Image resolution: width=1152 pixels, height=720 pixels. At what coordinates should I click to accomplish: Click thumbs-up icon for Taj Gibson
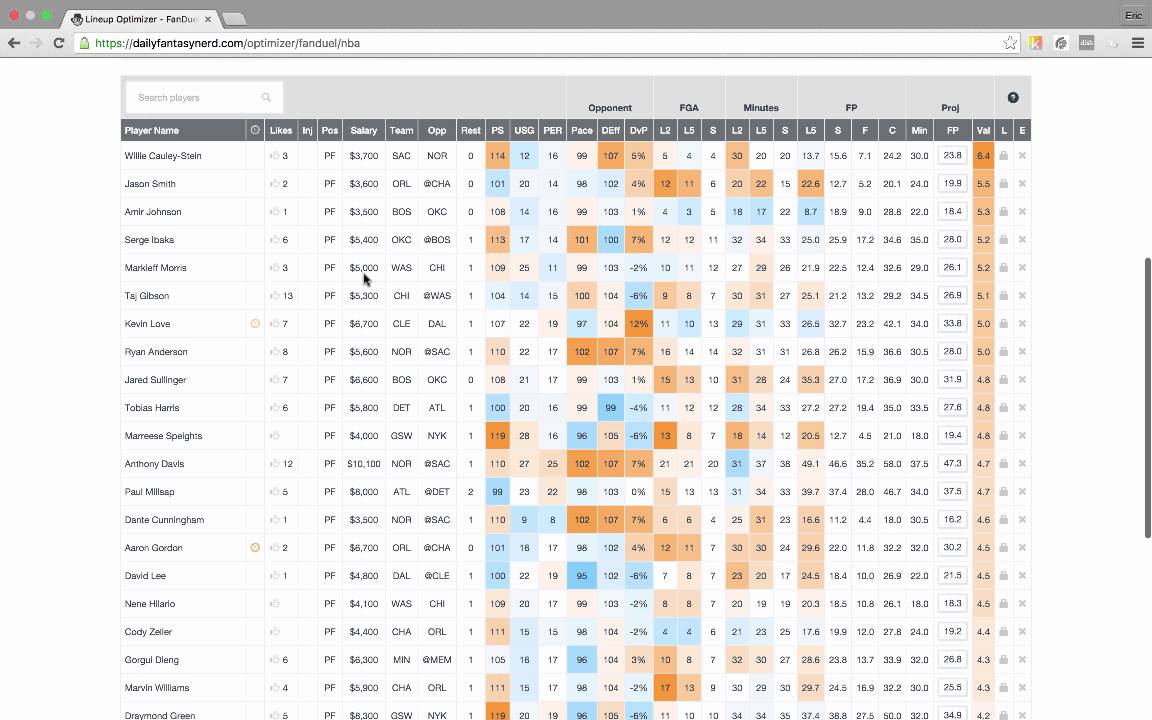point(275,295)
